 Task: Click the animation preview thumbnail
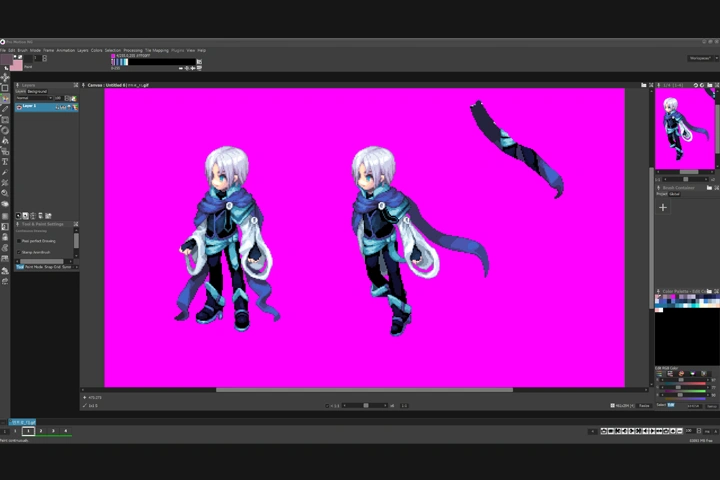pos(685,129)
